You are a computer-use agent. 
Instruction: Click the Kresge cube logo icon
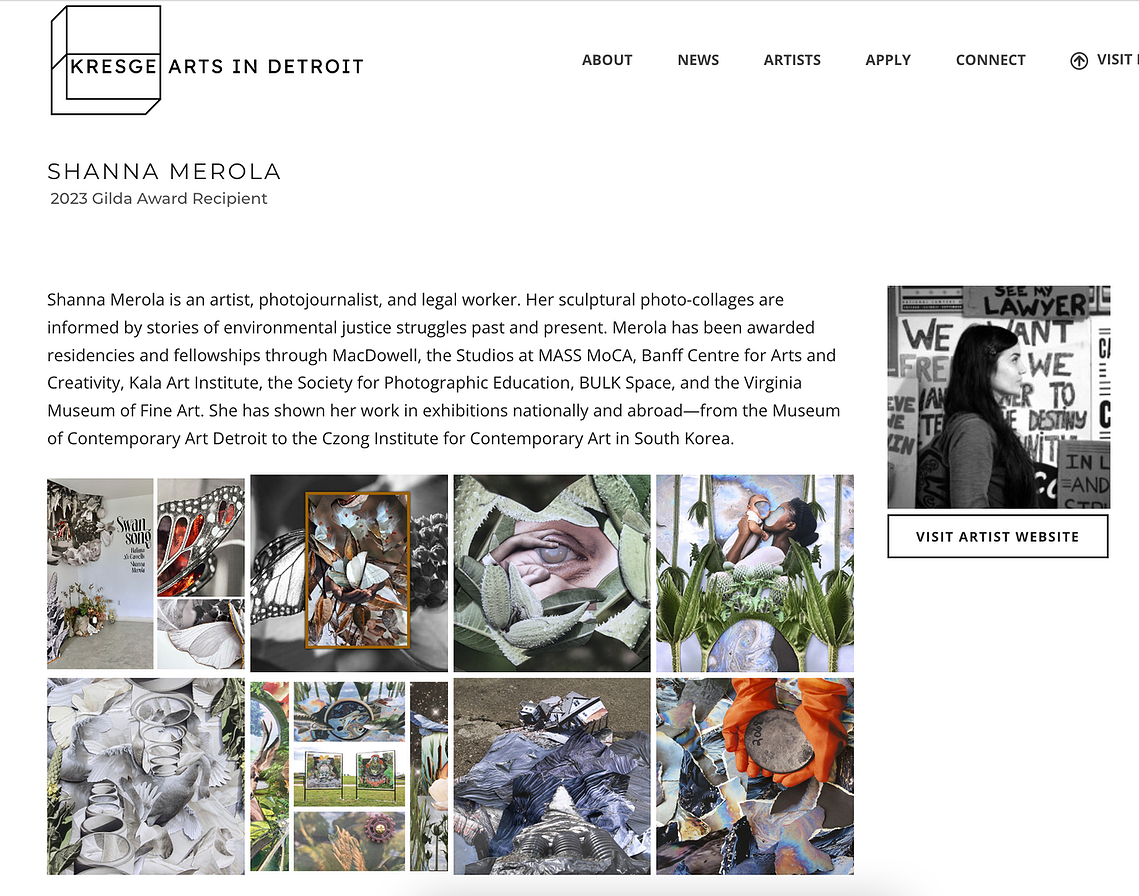[x=105, y=60]
